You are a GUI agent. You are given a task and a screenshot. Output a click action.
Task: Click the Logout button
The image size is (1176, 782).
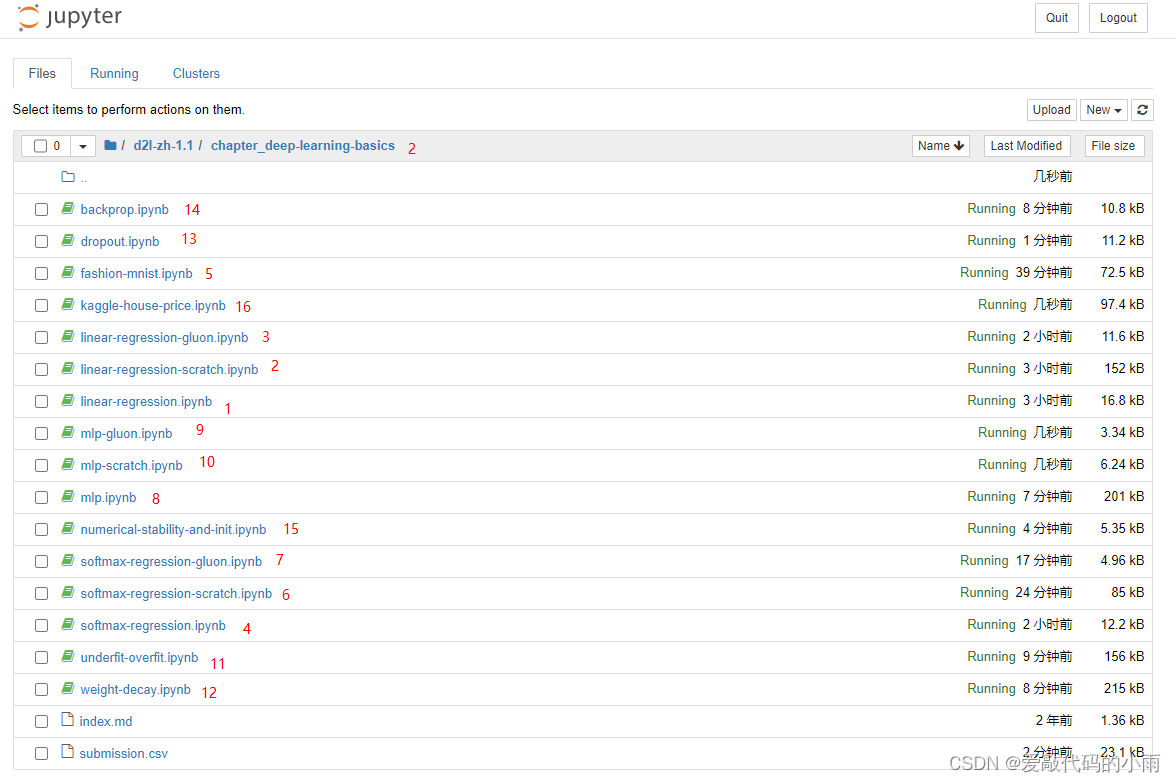coord(1118,18)
